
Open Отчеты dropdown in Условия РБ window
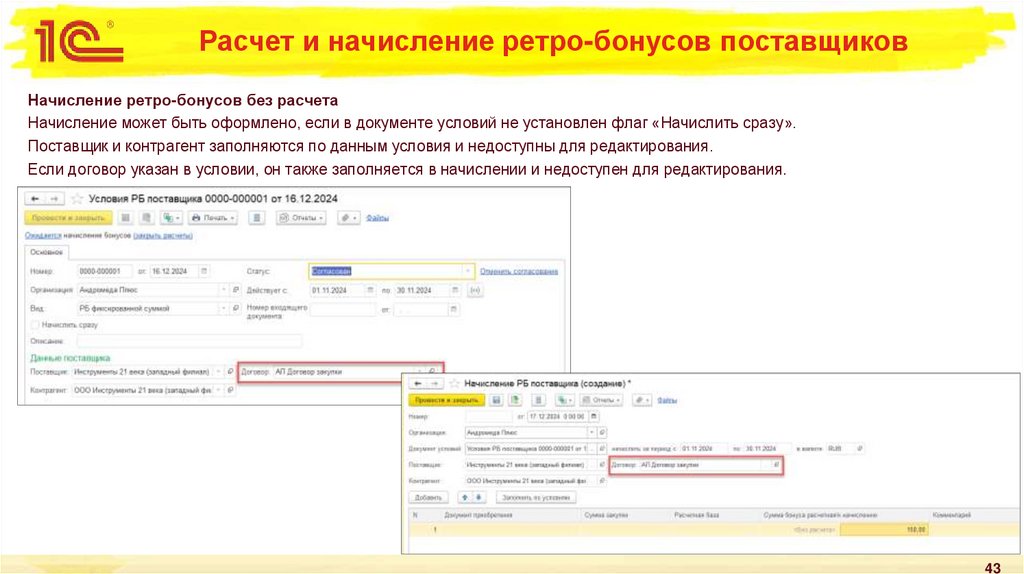[x=301, y=218]
